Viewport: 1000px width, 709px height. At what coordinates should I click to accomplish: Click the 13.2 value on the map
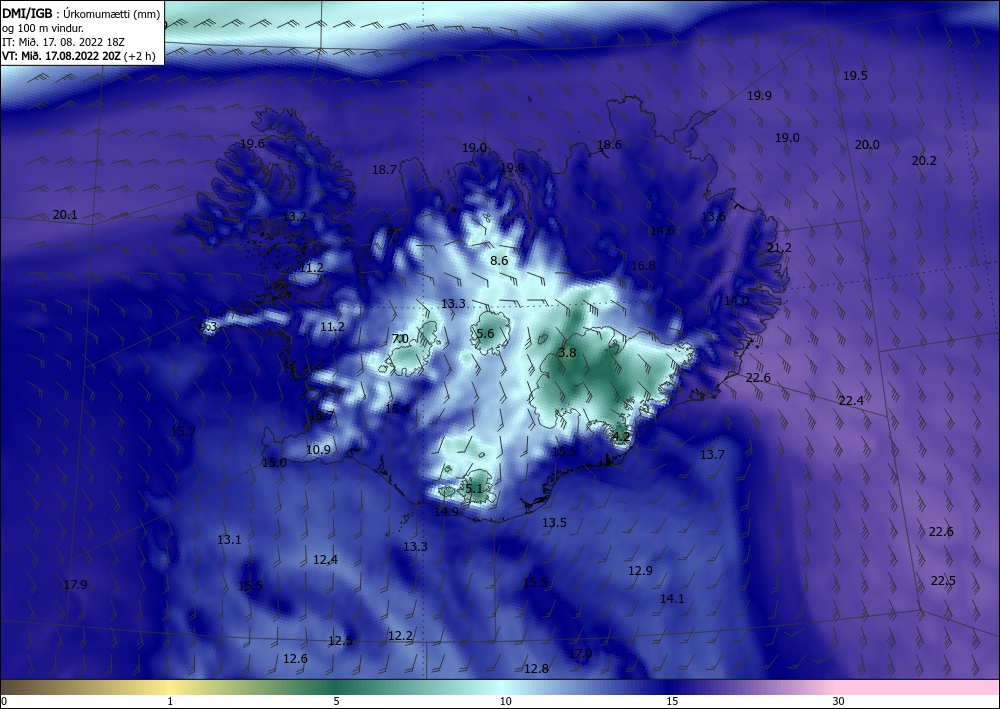click(294, 217)
